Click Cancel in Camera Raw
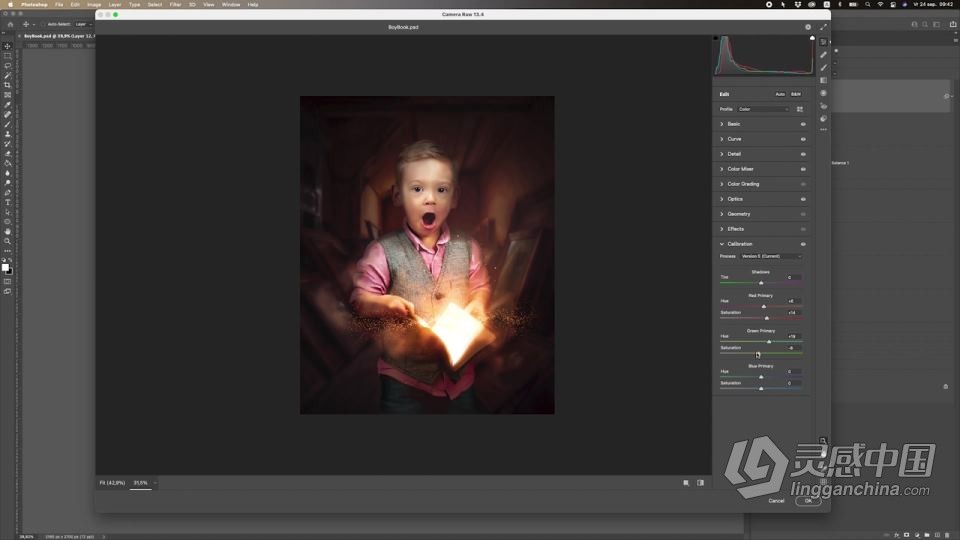This screenshot has height=540, width=960. [x=776, y=501]
